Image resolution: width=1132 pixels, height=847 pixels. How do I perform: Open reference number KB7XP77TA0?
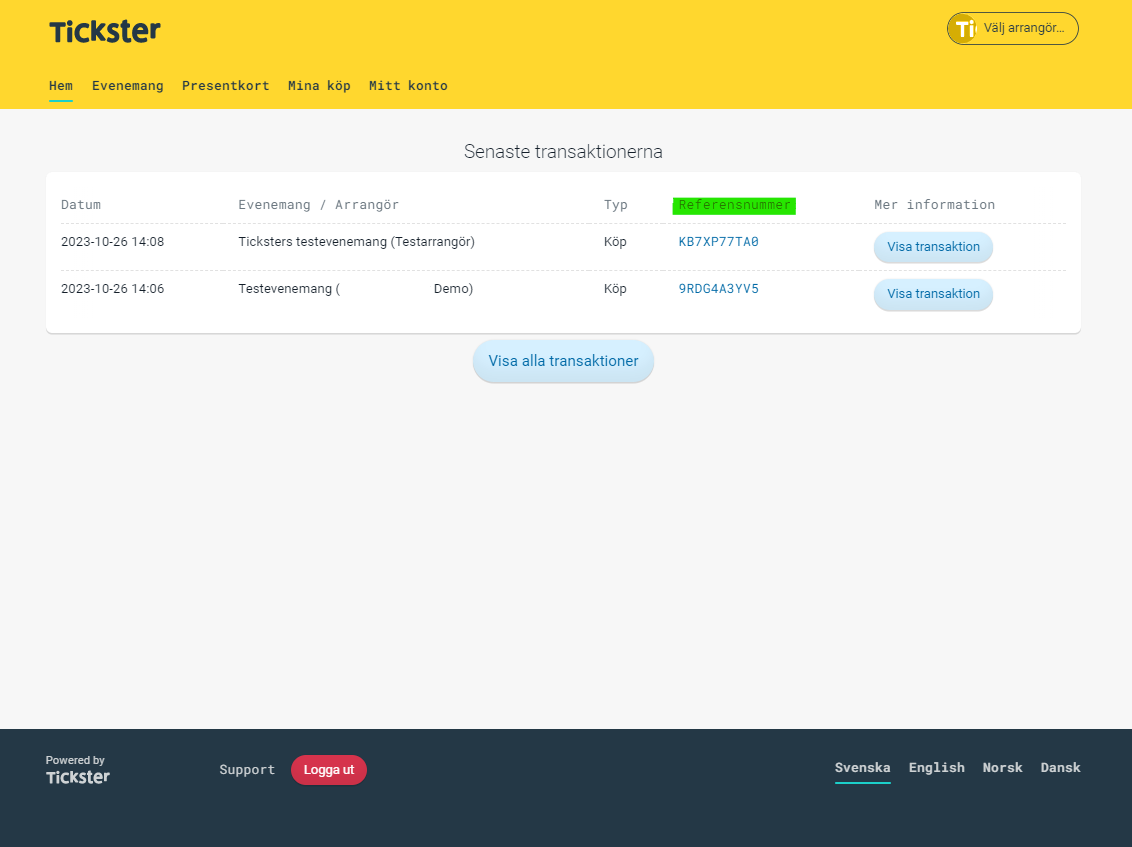pos(719,241)
